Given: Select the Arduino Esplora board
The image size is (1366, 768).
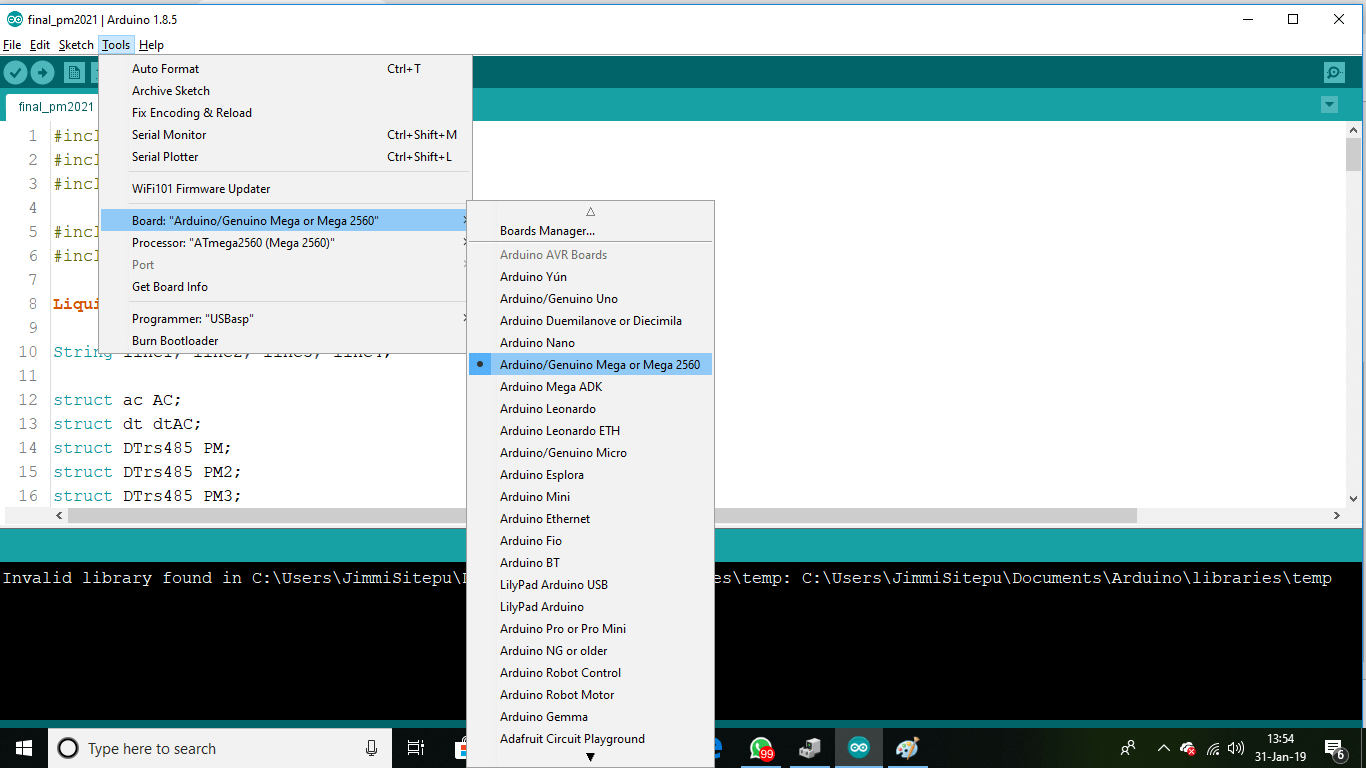Looking at the screenshot, I should click(x=590, y=475).
